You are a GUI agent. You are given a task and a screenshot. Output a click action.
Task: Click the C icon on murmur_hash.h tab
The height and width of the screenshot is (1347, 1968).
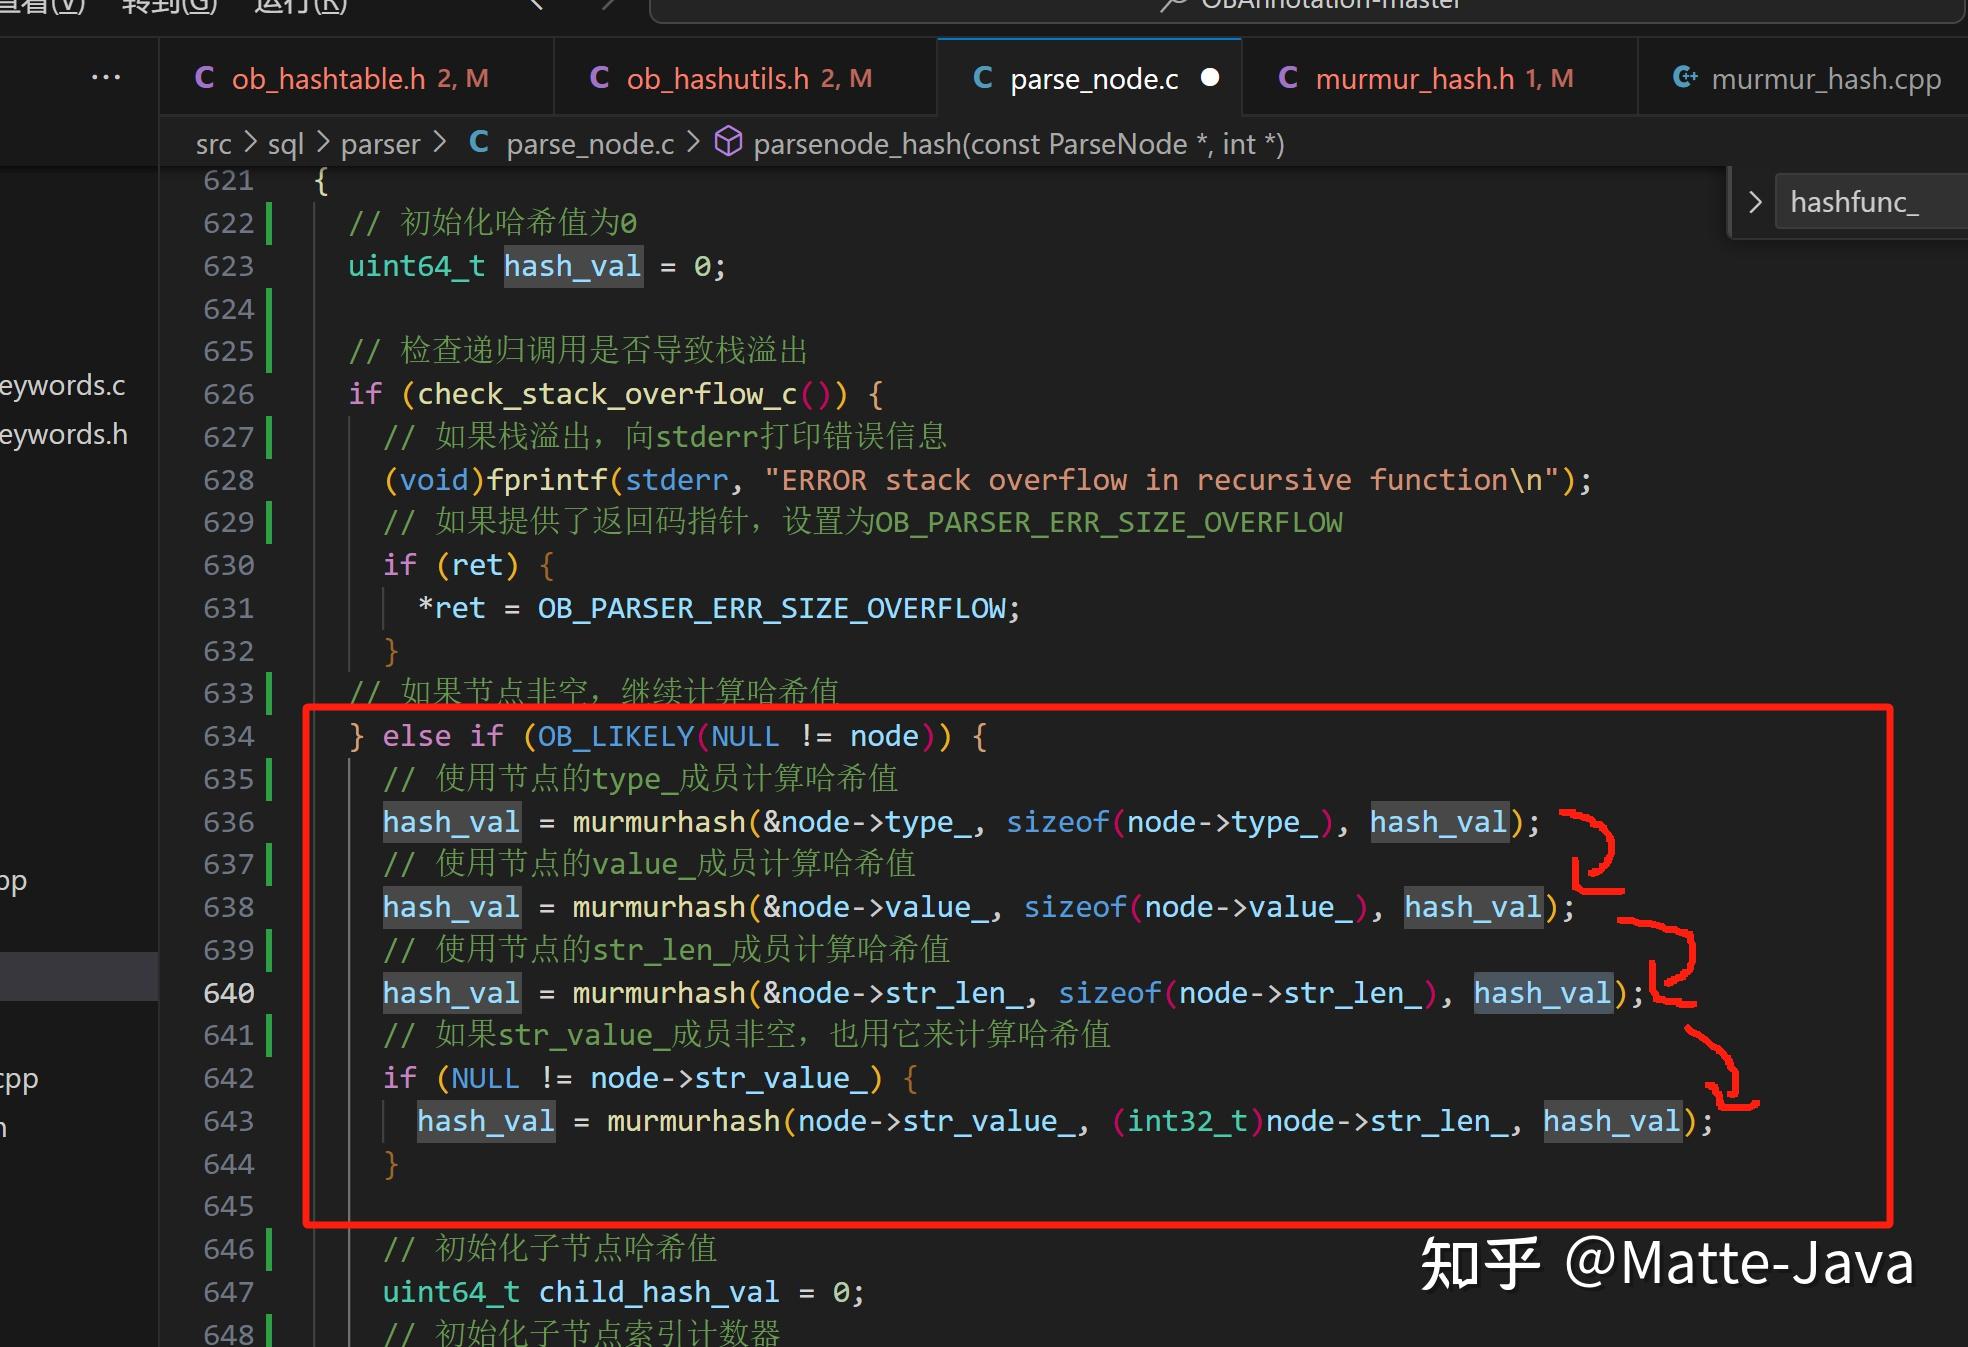[1288, 77]
